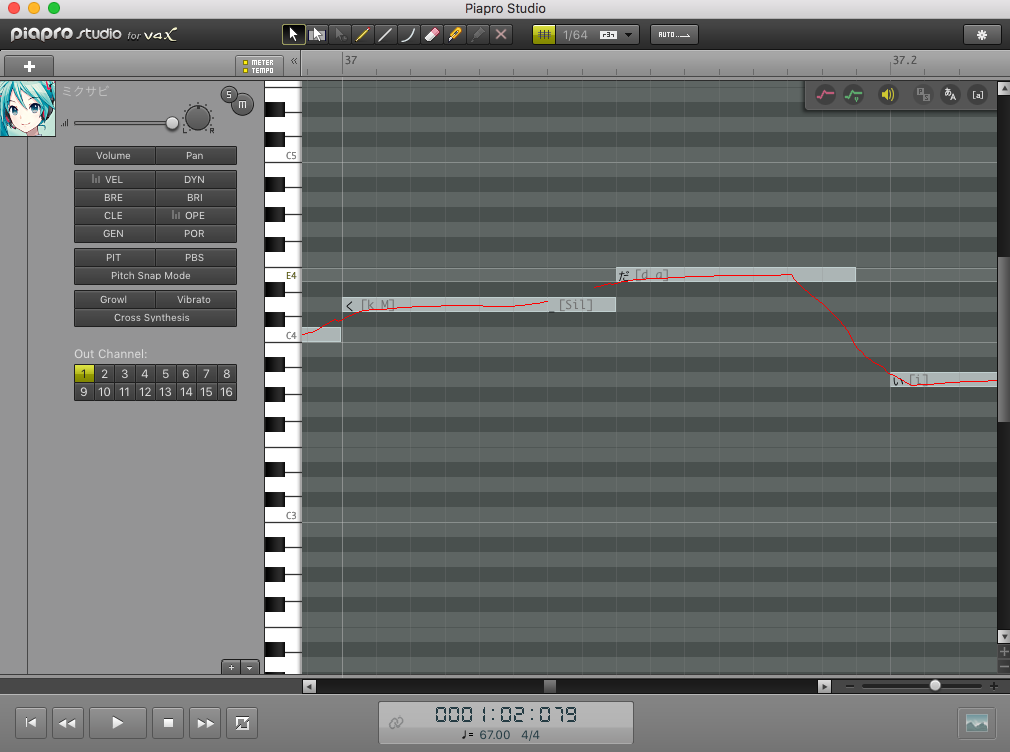Select output channel 5

click(x=166, y=374)
